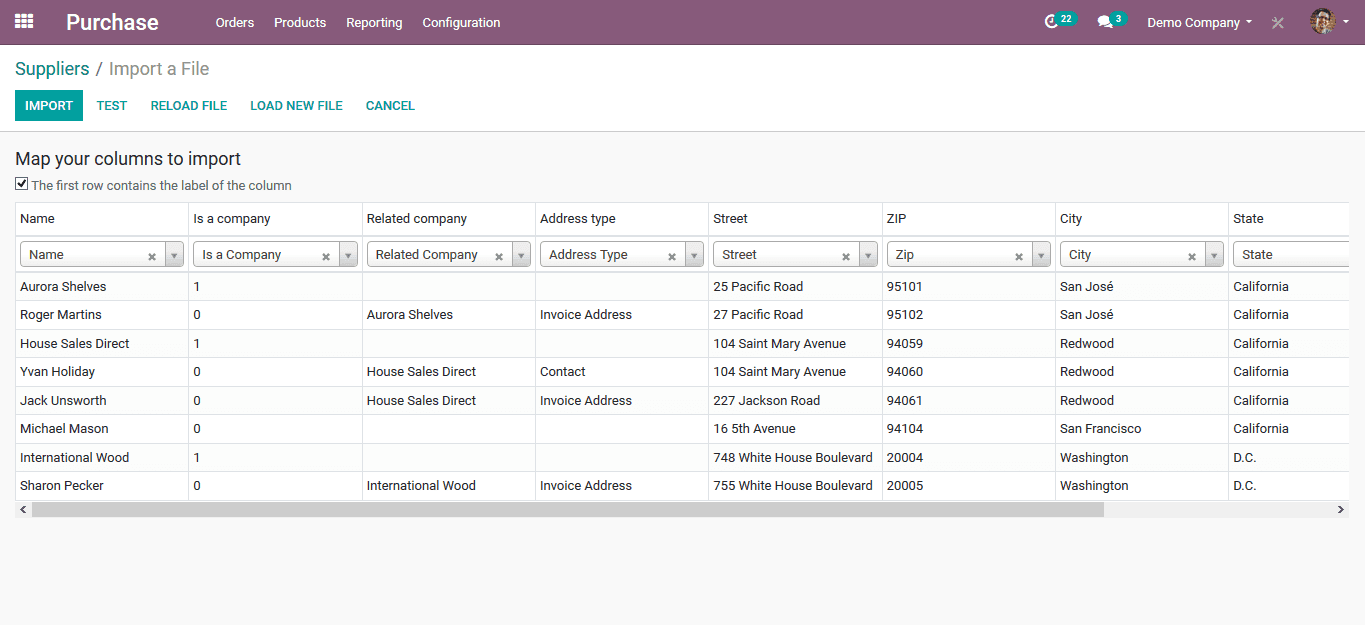
Task: Clear the Address Type mapping x
Action: pyautogui.click(x=672, y=256)
